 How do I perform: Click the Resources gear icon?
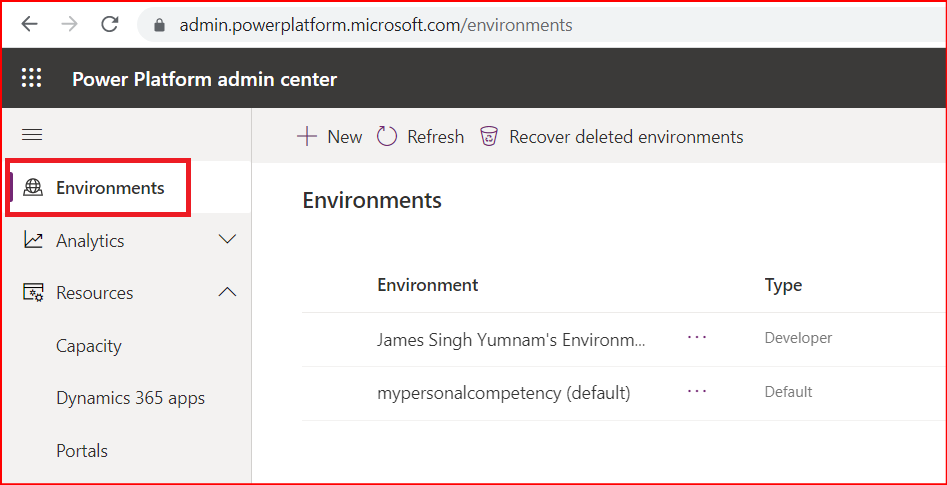point(34,293)
